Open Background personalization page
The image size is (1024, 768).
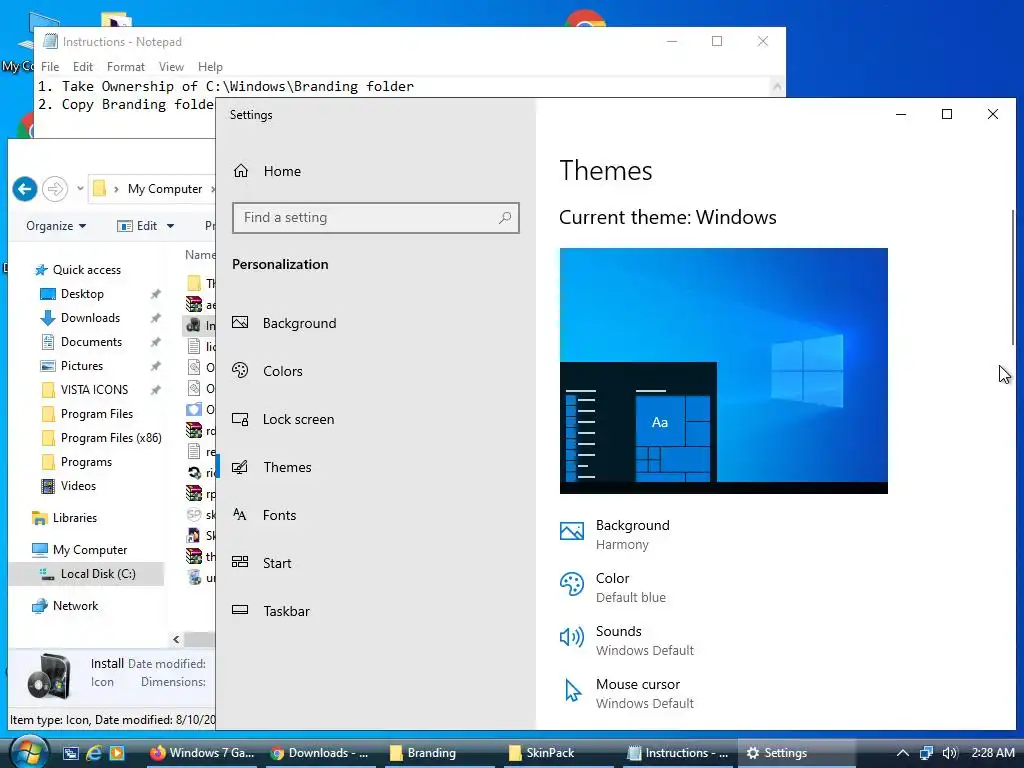[x=285, y=323]
